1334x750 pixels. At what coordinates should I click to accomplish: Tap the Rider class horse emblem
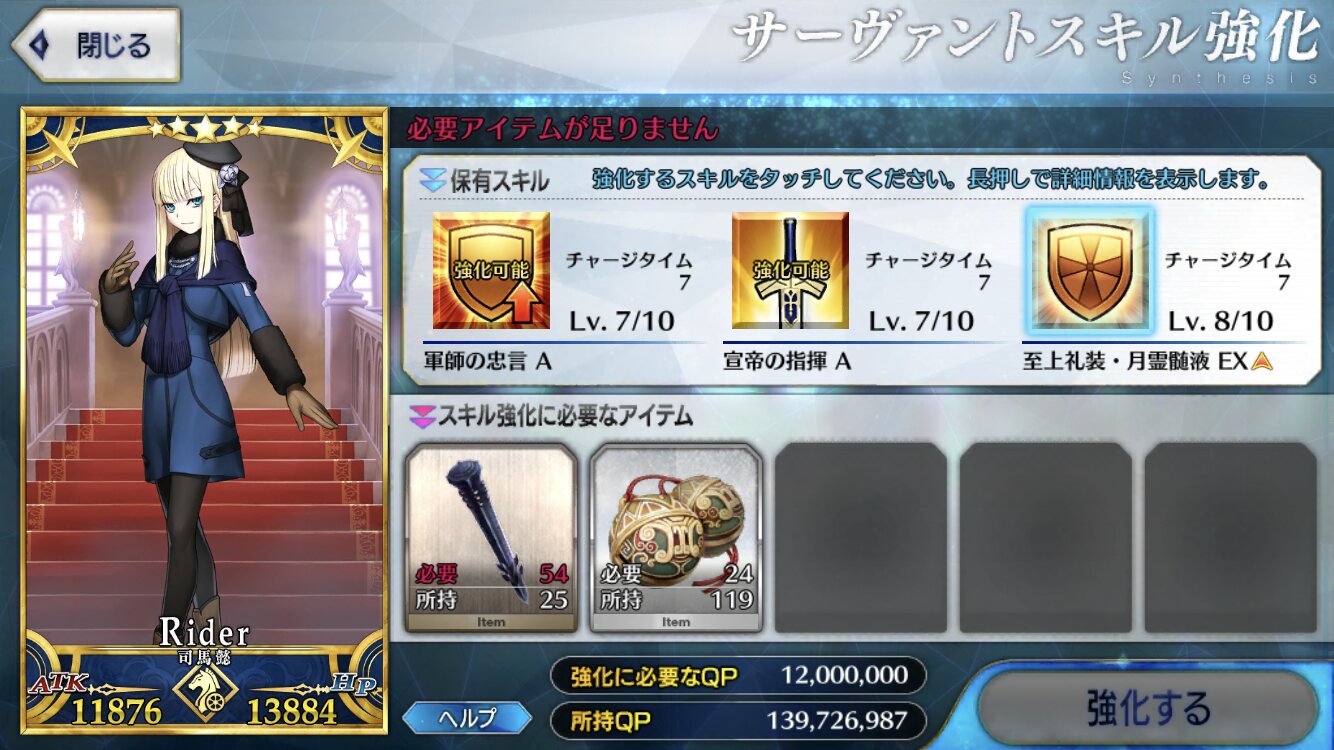click(205, 691)
